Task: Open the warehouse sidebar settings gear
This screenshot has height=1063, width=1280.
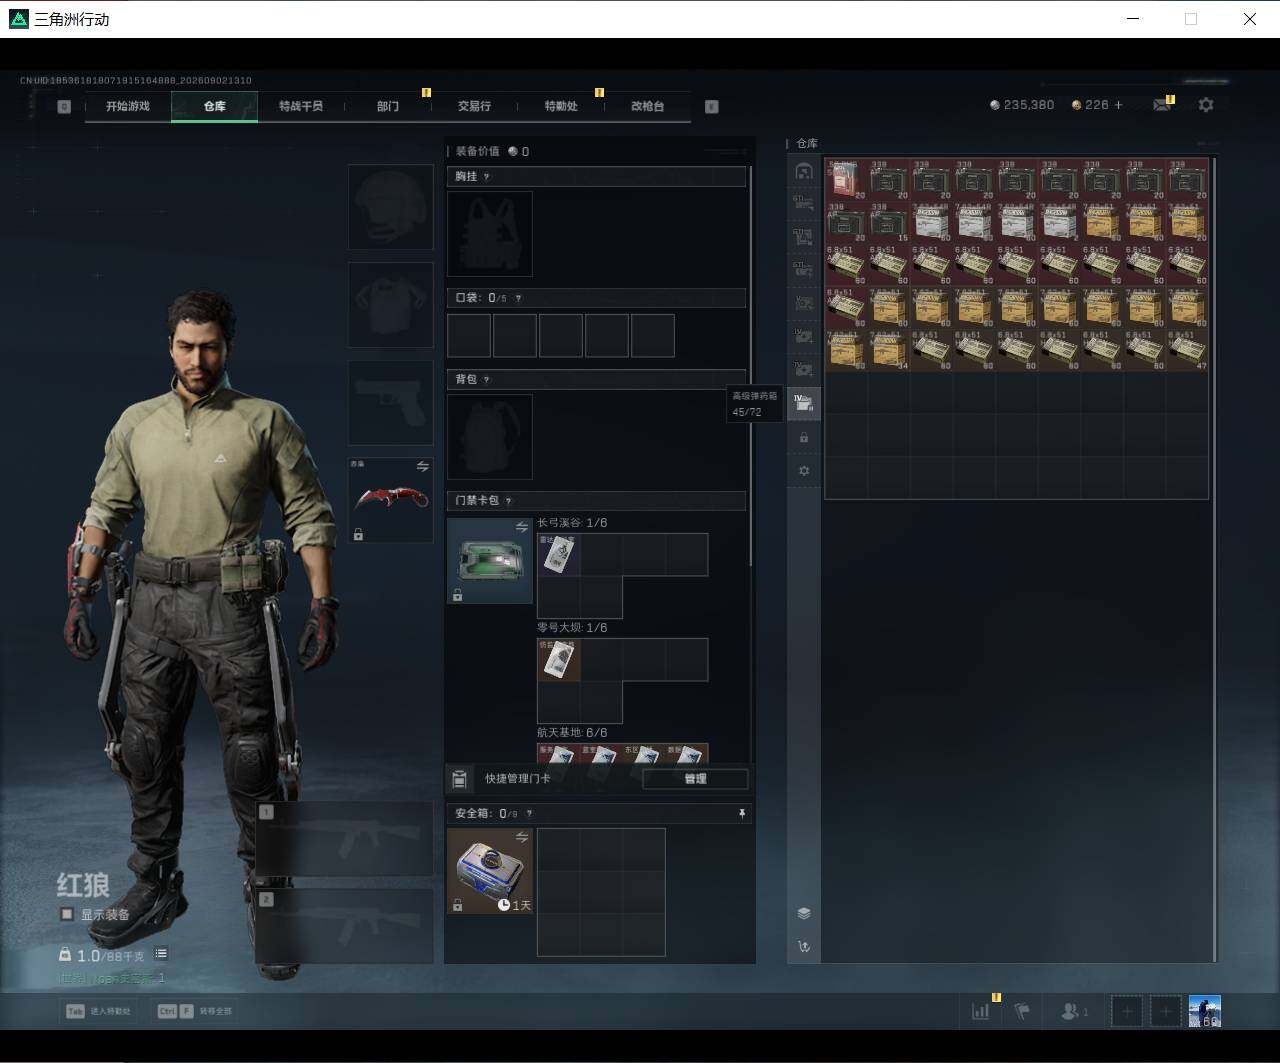Action: pyautogui.click(x=804, y=471)
